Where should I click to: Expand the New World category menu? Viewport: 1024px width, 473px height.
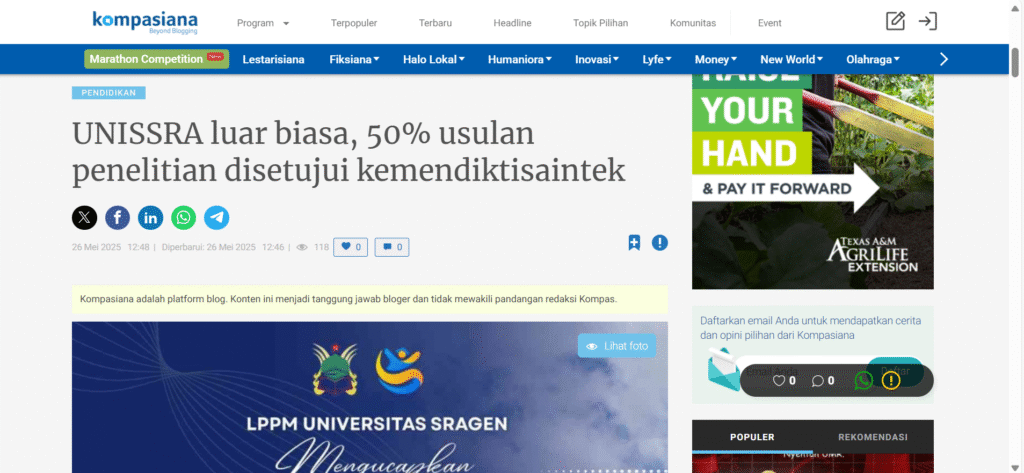click(x=791, y=59)
